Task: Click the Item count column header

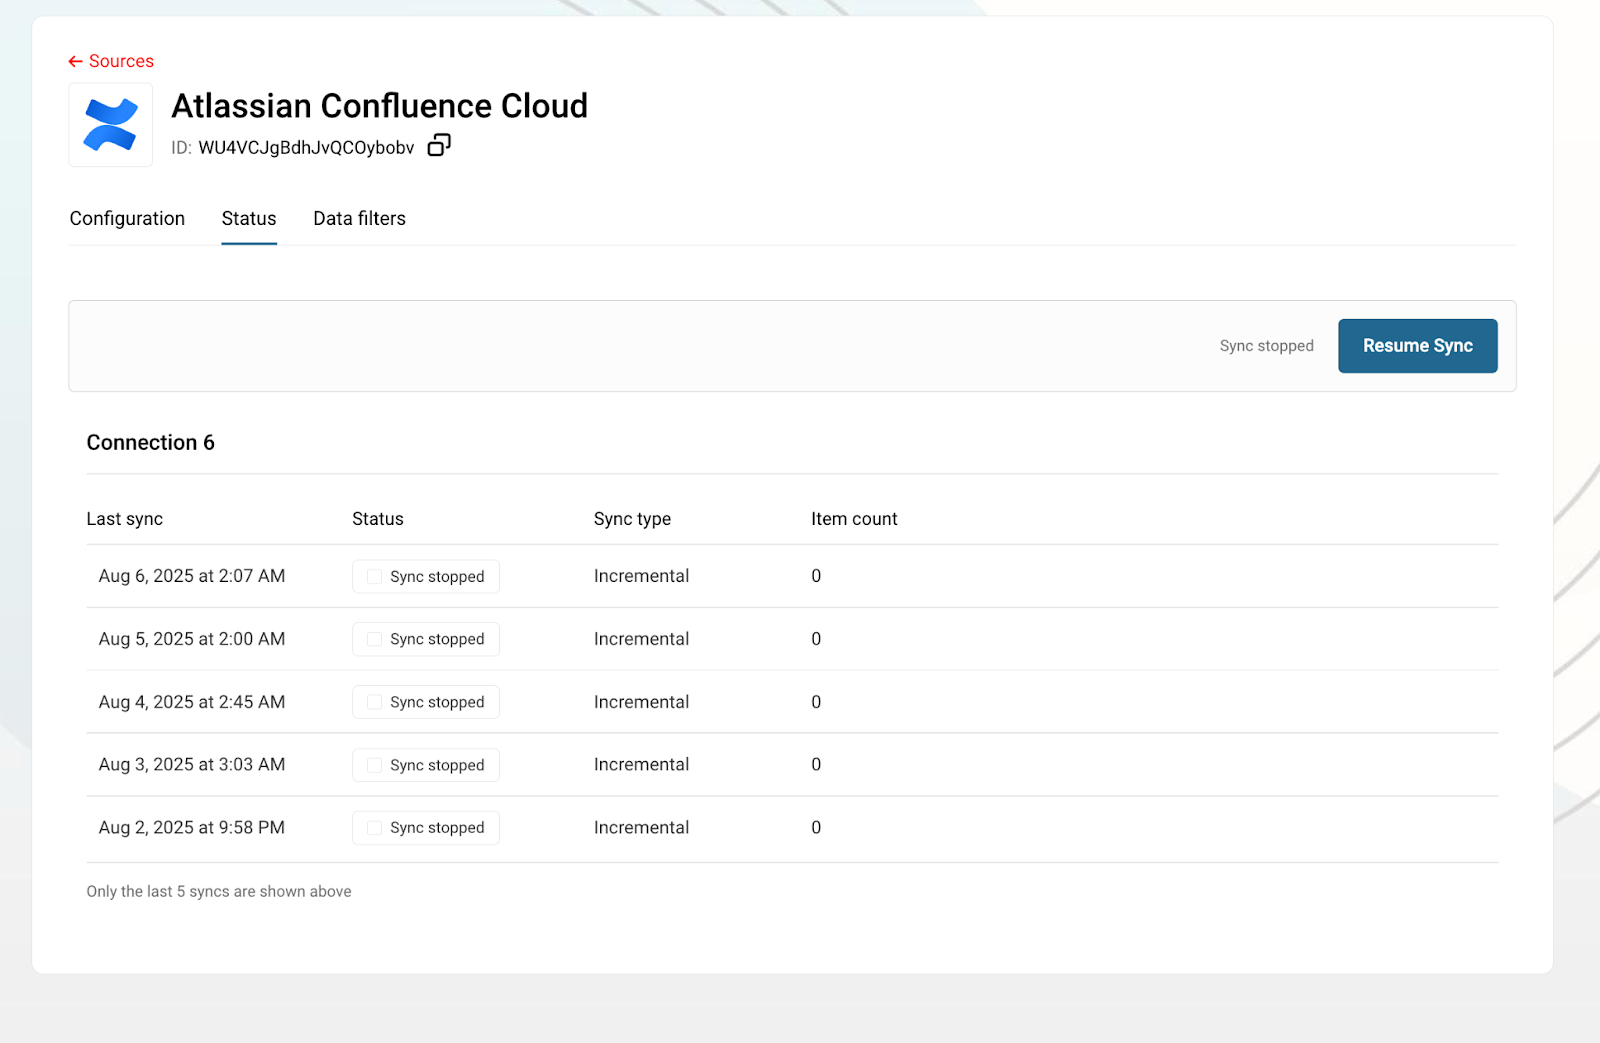Action: 854,519
